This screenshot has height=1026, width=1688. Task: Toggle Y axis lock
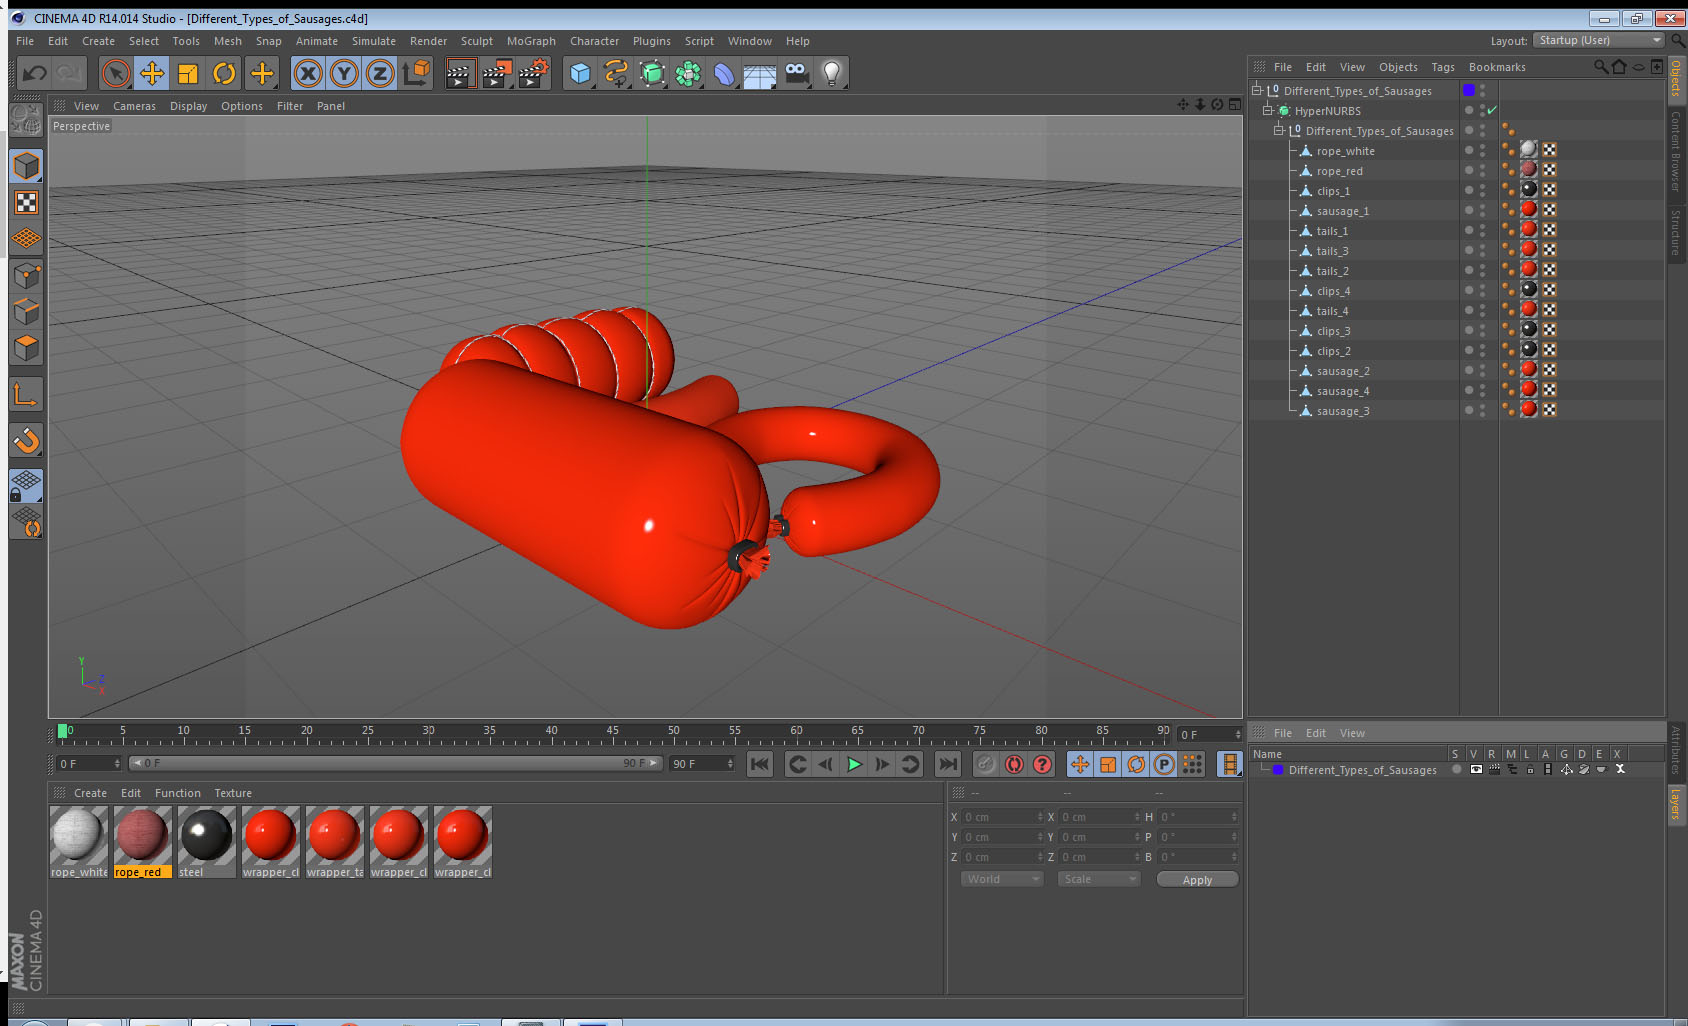click(x=344, y=73)
